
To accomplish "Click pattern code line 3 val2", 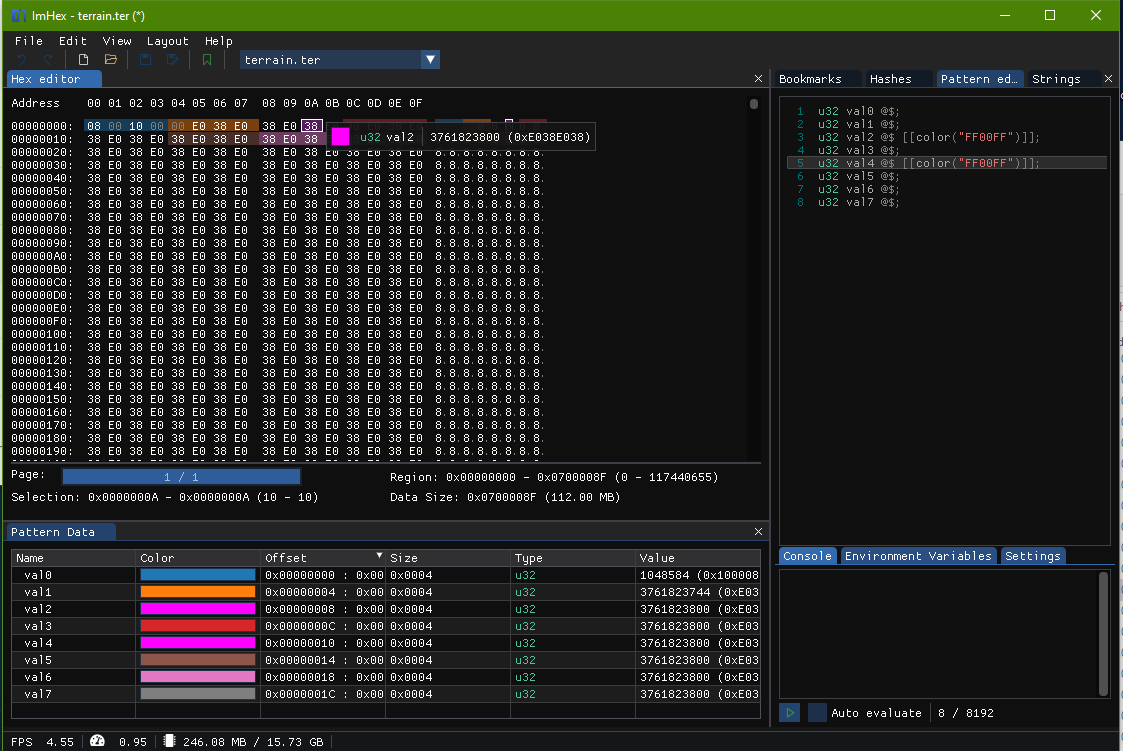I will (928, 137).
